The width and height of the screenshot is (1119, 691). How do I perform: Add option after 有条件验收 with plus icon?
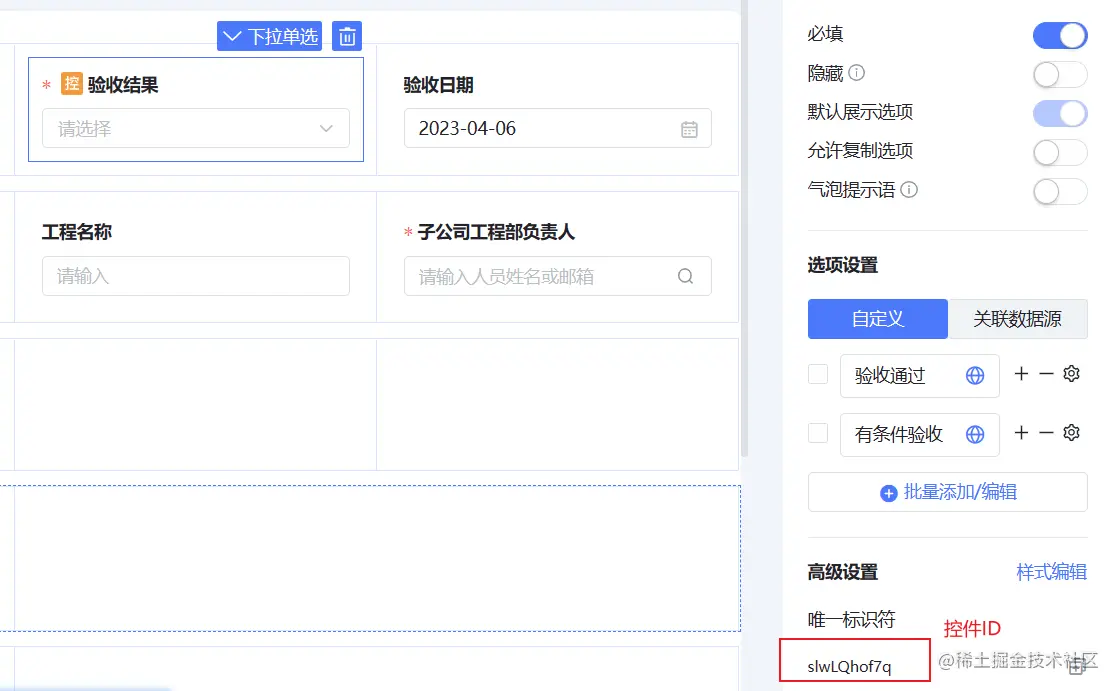pyautogui.click(x=1021, y=433)
